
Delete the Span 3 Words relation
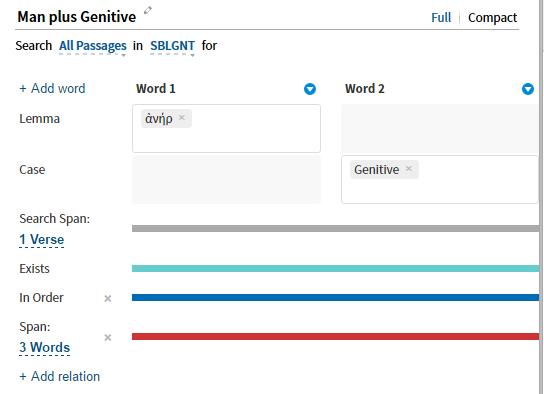tap(108, 337)
